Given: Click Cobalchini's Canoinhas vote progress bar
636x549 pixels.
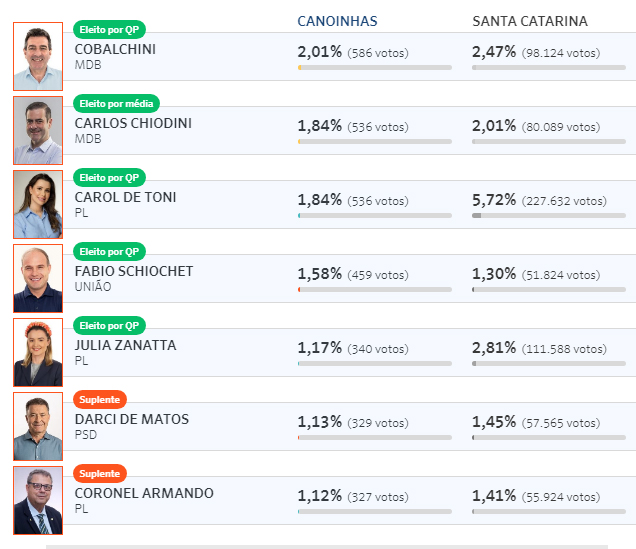Looking at the screenshot, I should click(375, 68).
